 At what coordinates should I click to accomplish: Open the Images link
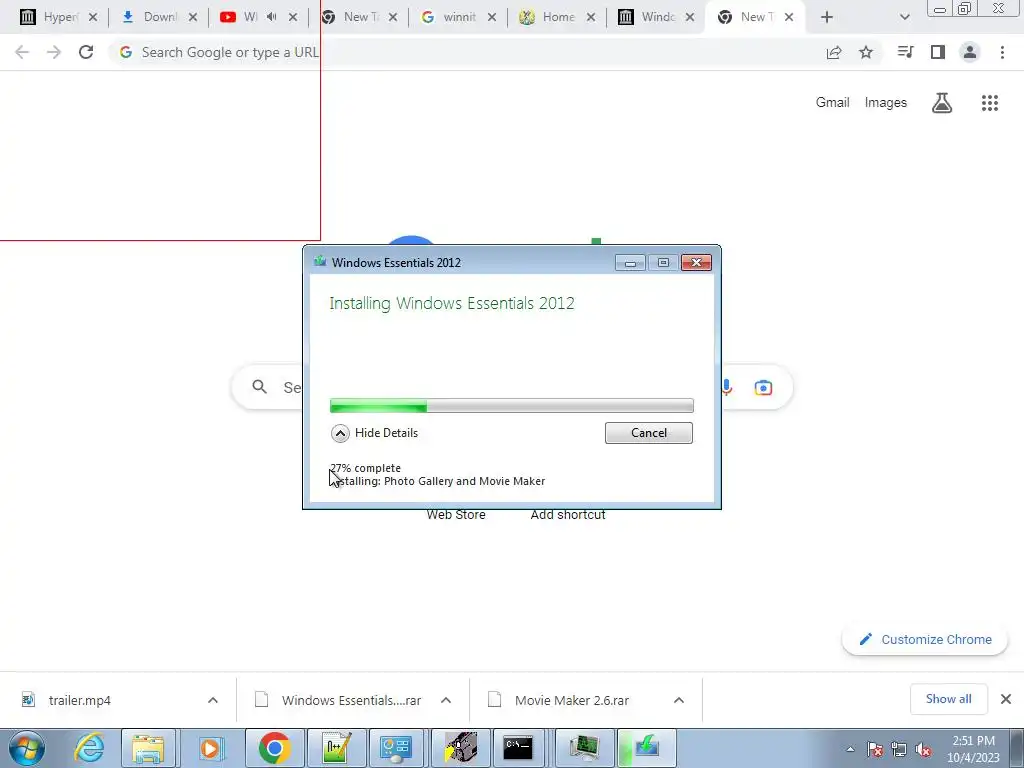coord(886,103)
